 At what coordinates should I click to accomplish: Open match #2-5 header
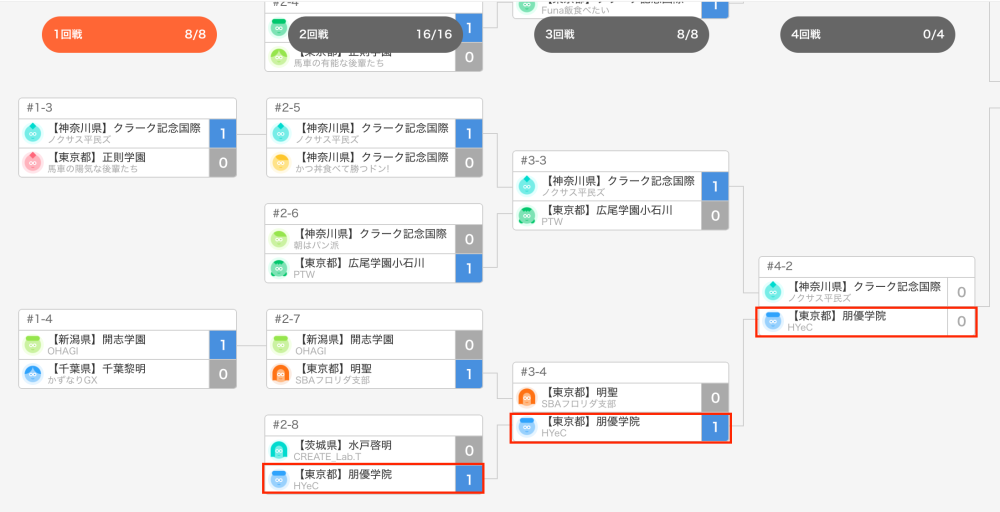pos(374,108)
